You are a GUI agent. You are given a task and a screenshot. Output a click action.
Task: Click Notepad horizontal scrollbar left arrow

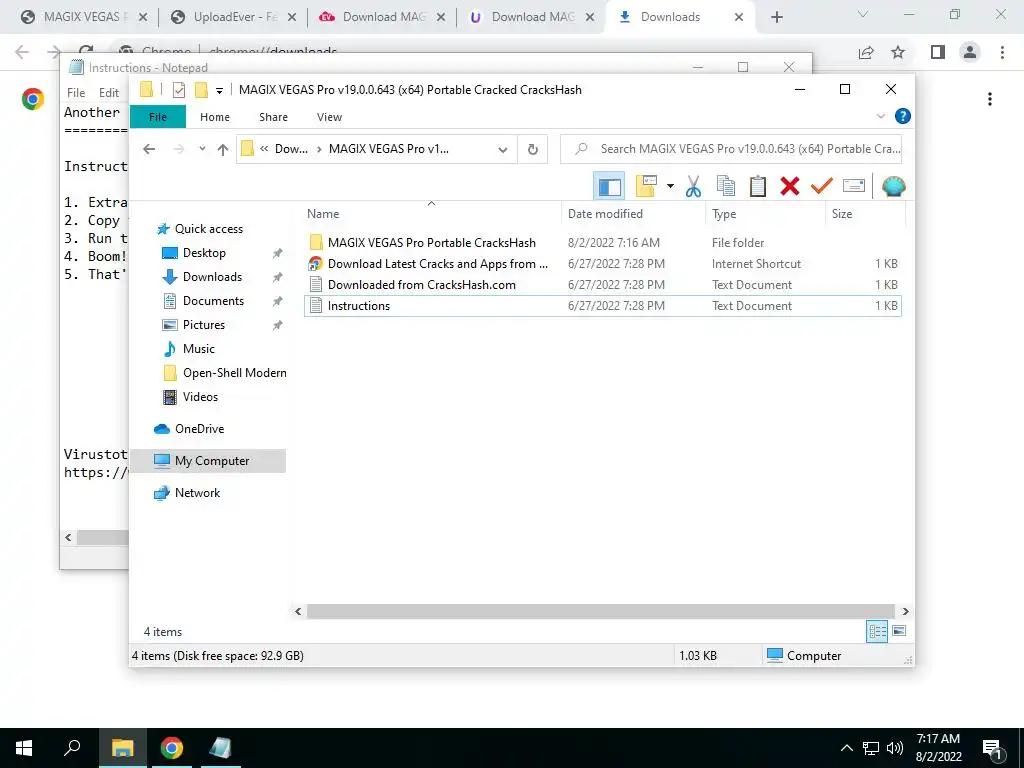(x=69, y=537)
